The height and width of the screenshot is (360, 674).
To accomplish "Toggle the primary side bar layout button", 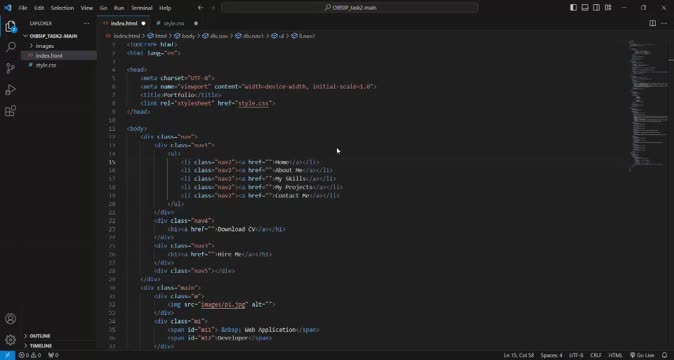I will point(573,8).
